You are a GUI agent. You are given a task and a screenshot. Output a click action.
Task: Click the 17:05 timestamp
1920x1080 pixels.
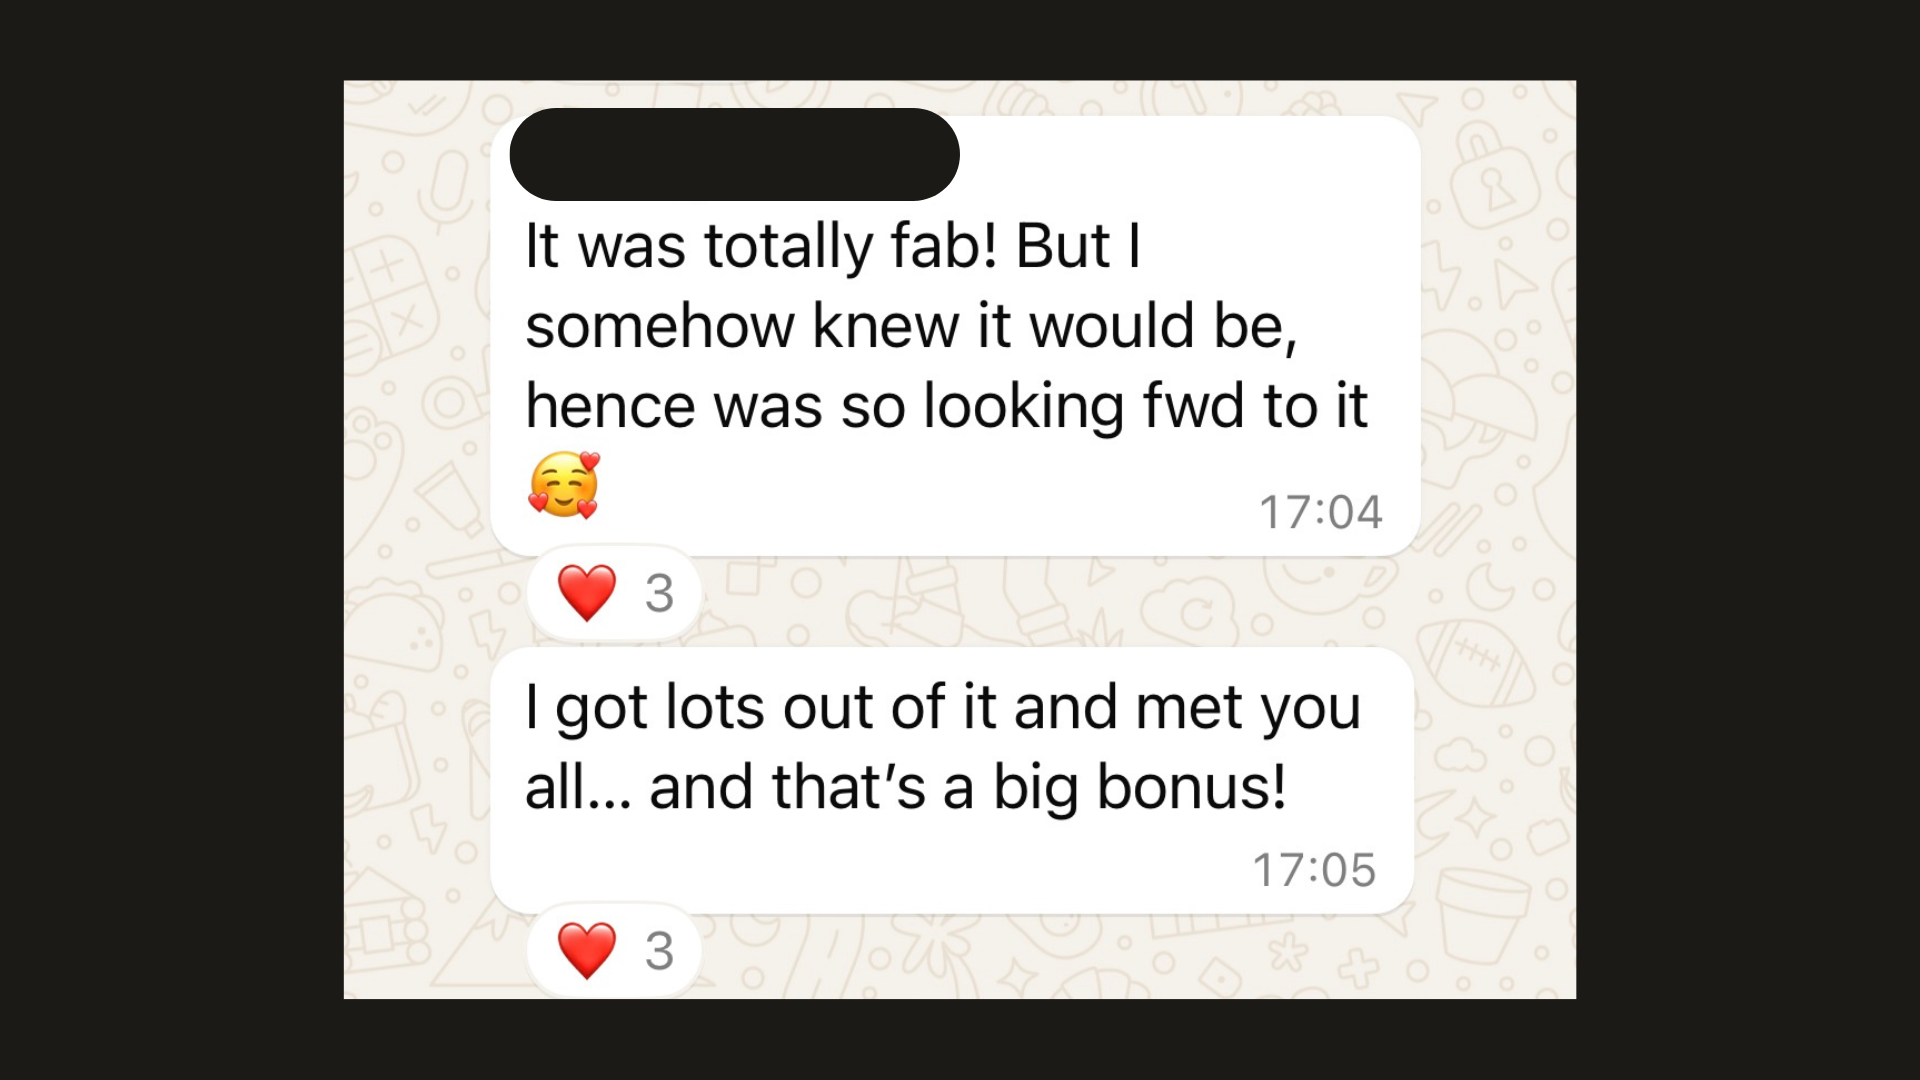[x=1315, y=870]
